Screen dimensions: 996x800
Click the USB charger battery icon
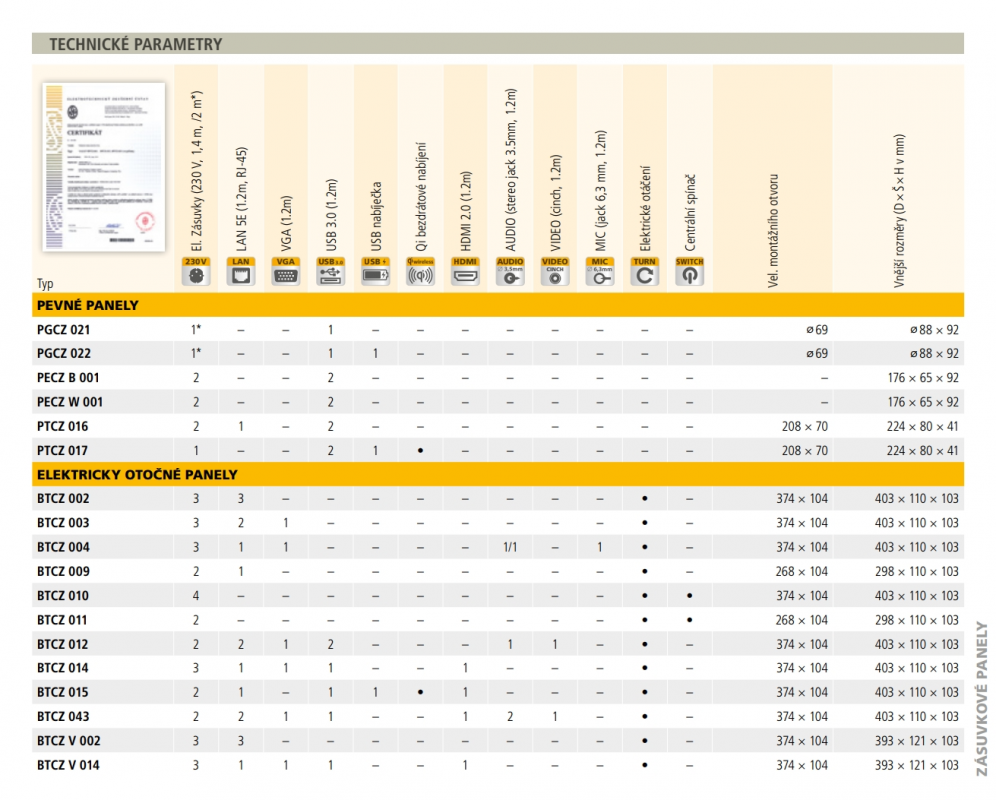[x=375, y=271]
